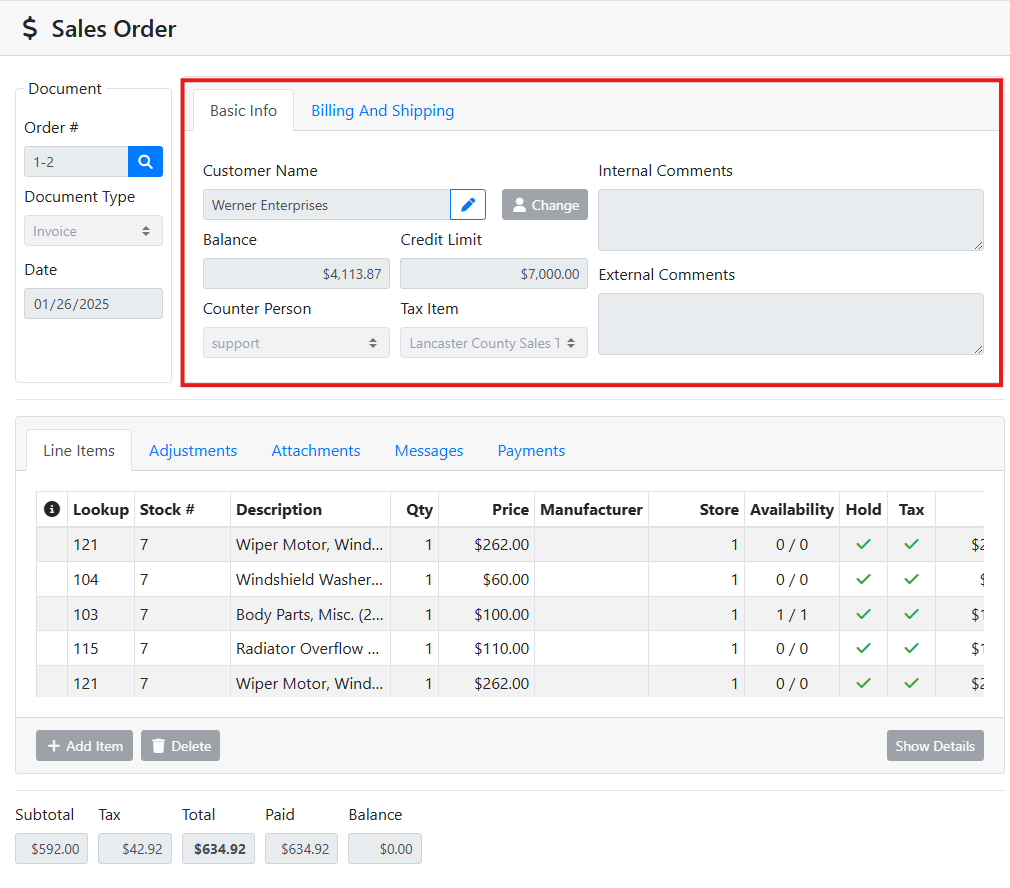
Task: Toggle Tax checkmark for Body Parts row
Action: pyautogui.click(x=911, y=614)
